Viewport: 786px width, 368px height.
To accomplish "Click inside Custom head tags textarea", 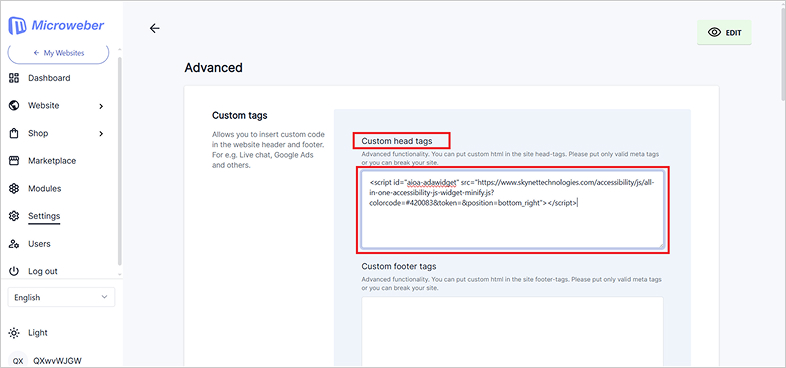I will click(512, 209).
